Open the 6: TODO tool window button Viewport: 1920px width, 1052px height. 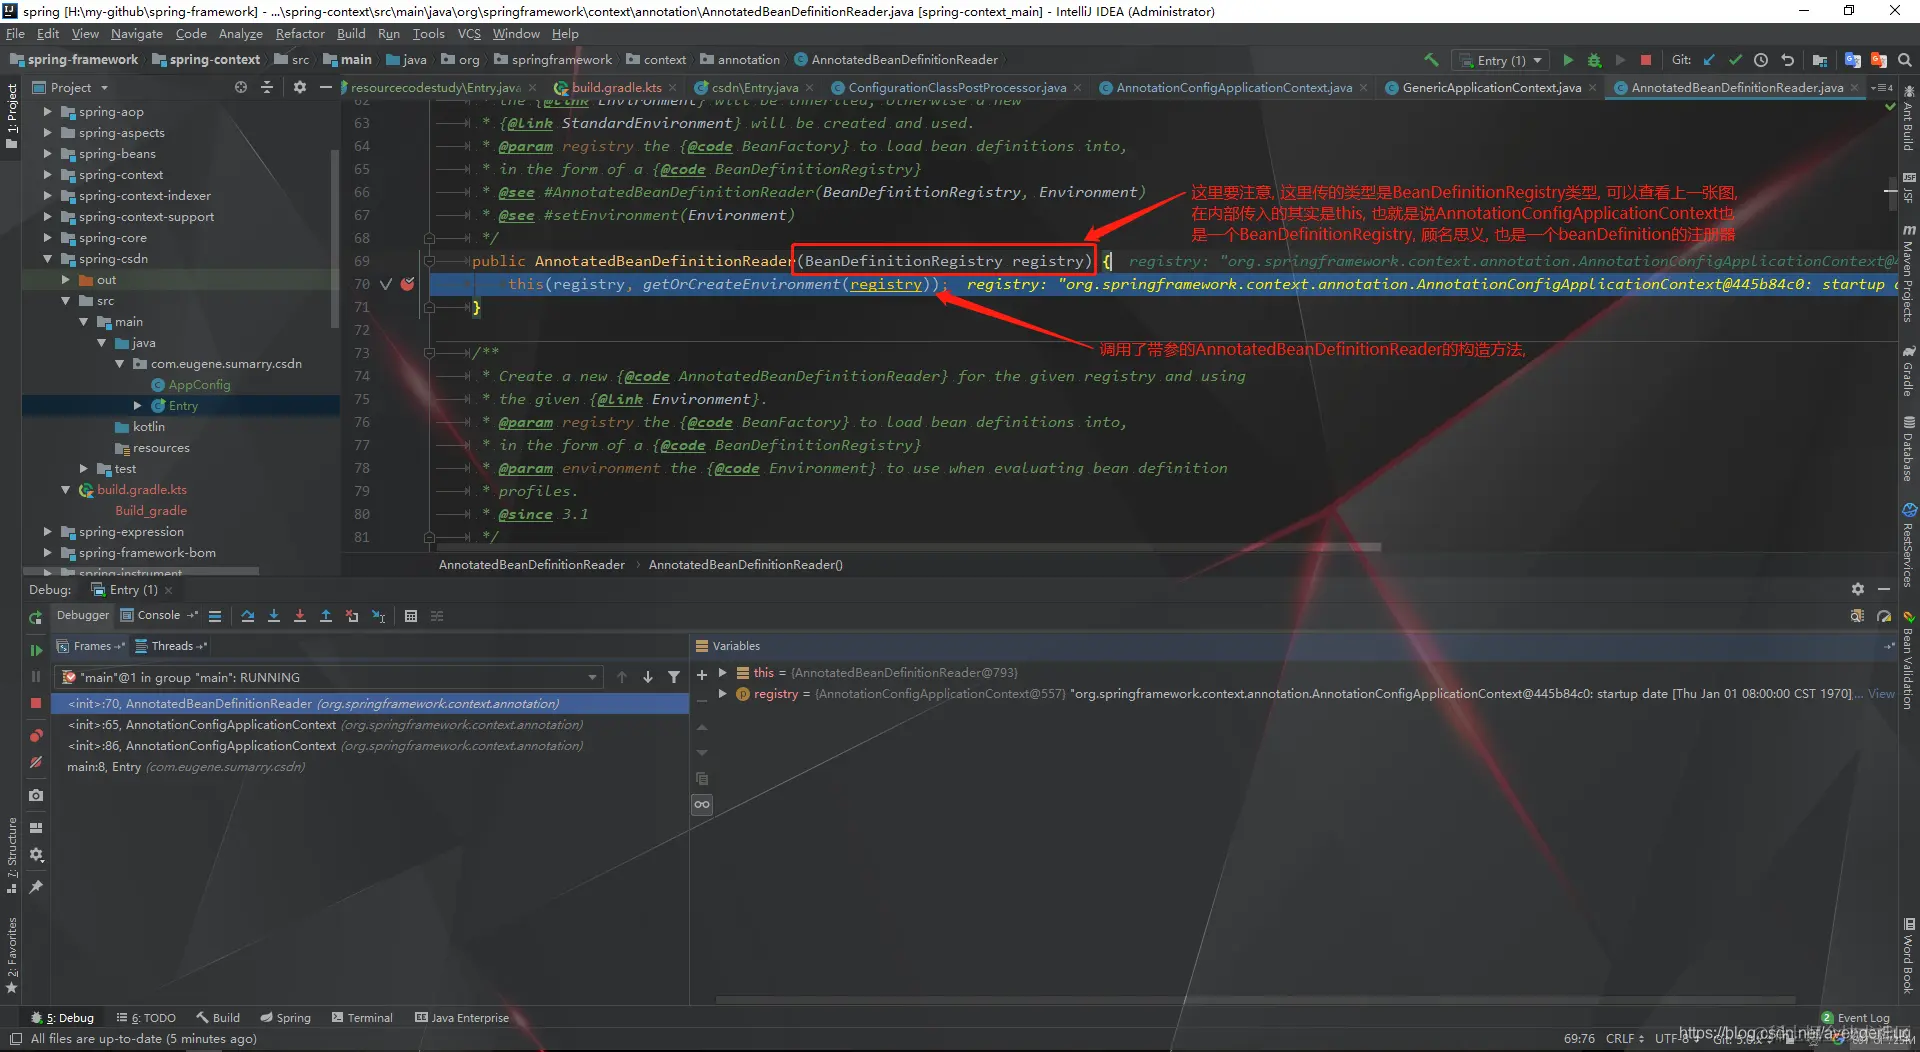pos(146,1018)
